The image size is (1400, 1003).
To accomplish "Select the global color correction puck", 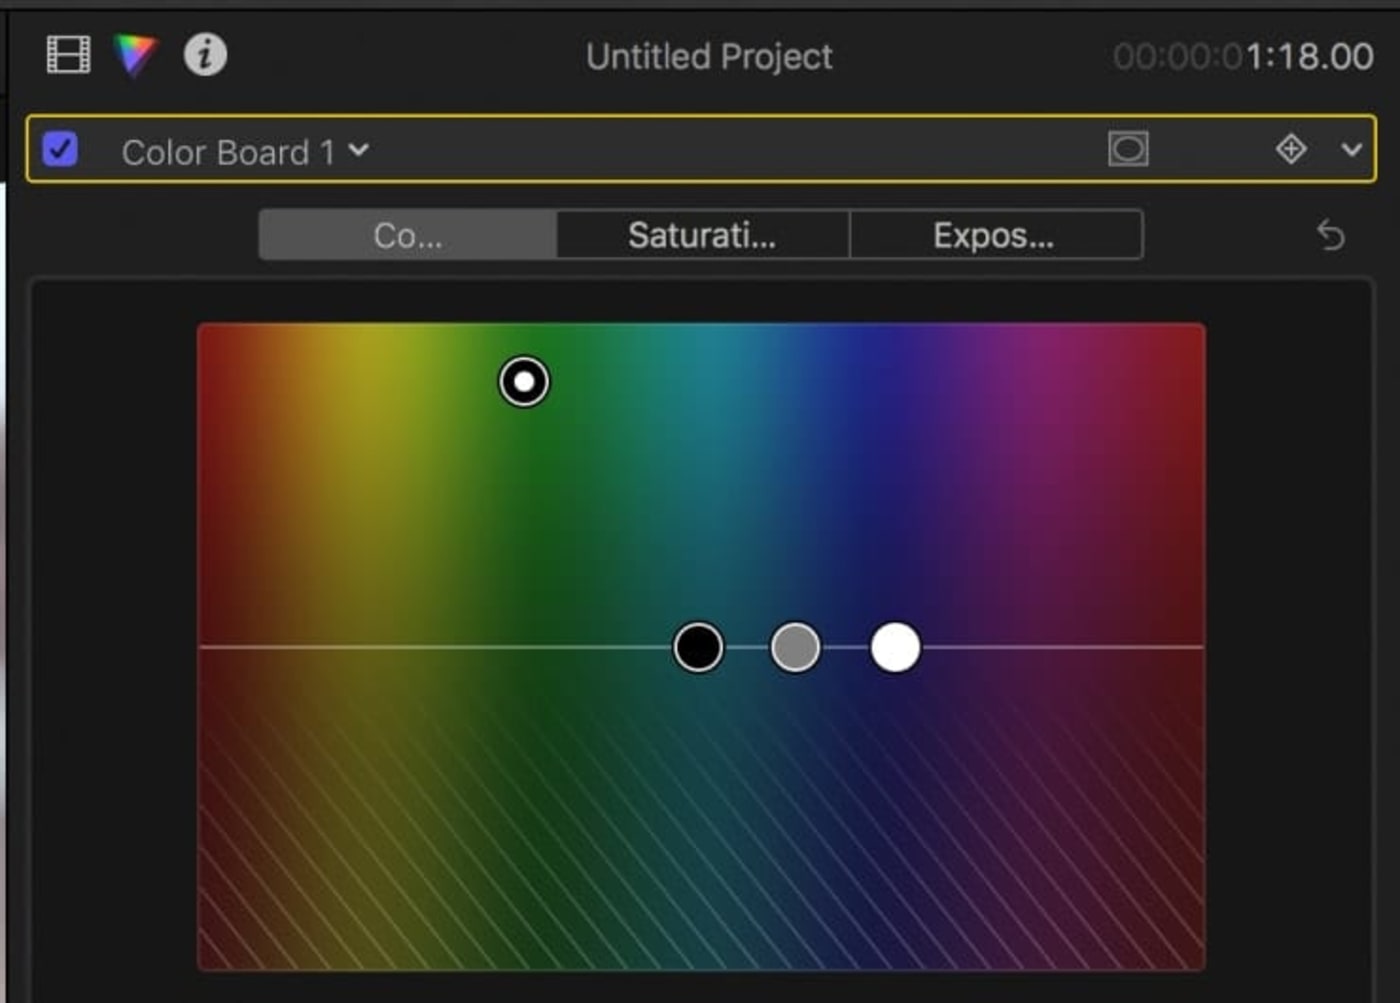I will click(x=524, y=380).
